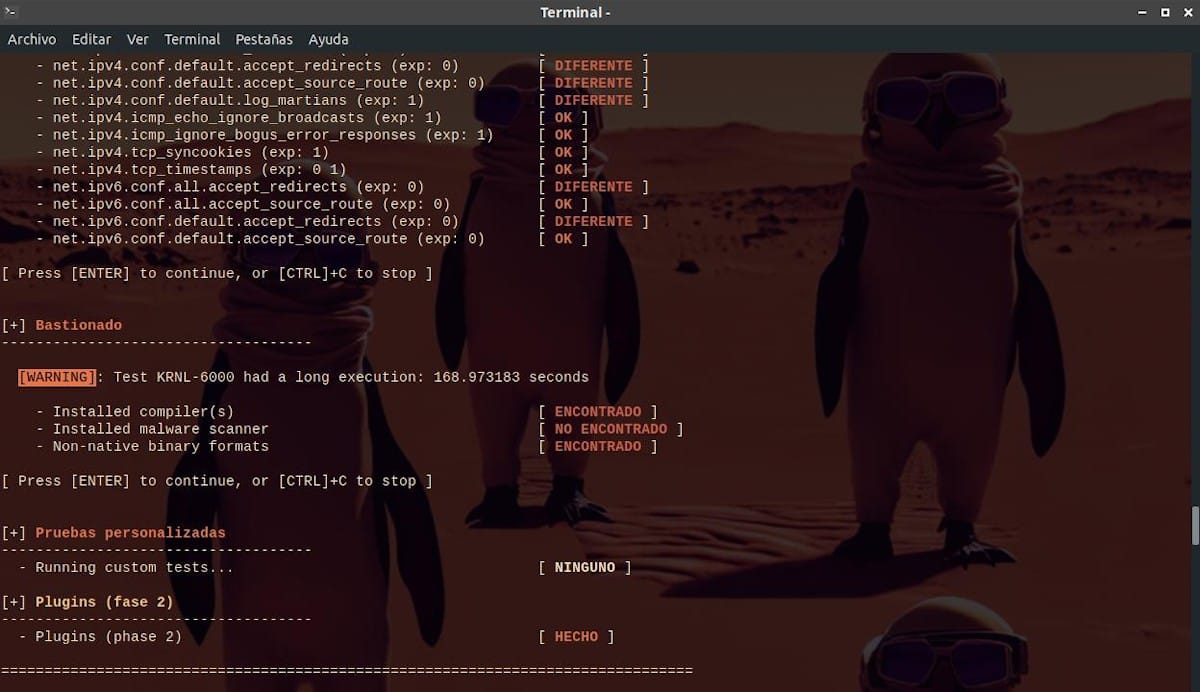Click the net.ipv4.conf.default.accept_source_route line
This screenshot has width=1200, height=692.
tap(260, 83)
